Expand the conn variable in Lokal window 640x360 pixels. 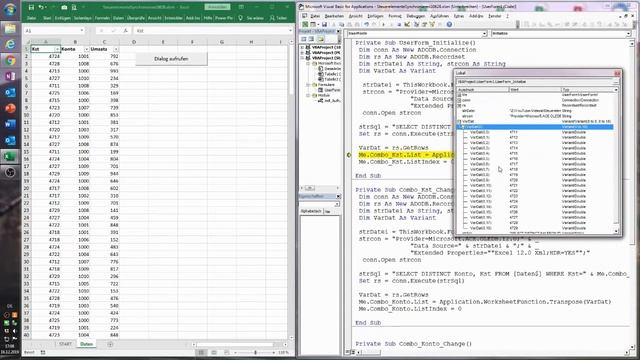click(x=459, y=100)
